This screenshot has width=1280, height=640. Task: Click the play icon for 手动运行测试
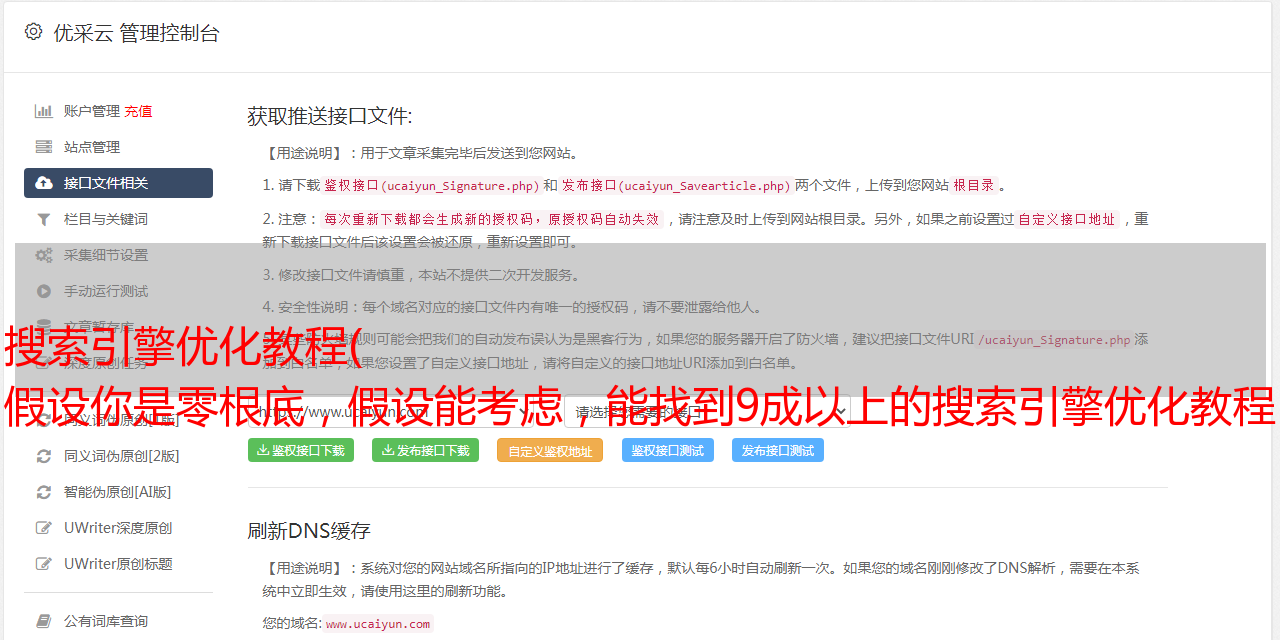point(44,291)
